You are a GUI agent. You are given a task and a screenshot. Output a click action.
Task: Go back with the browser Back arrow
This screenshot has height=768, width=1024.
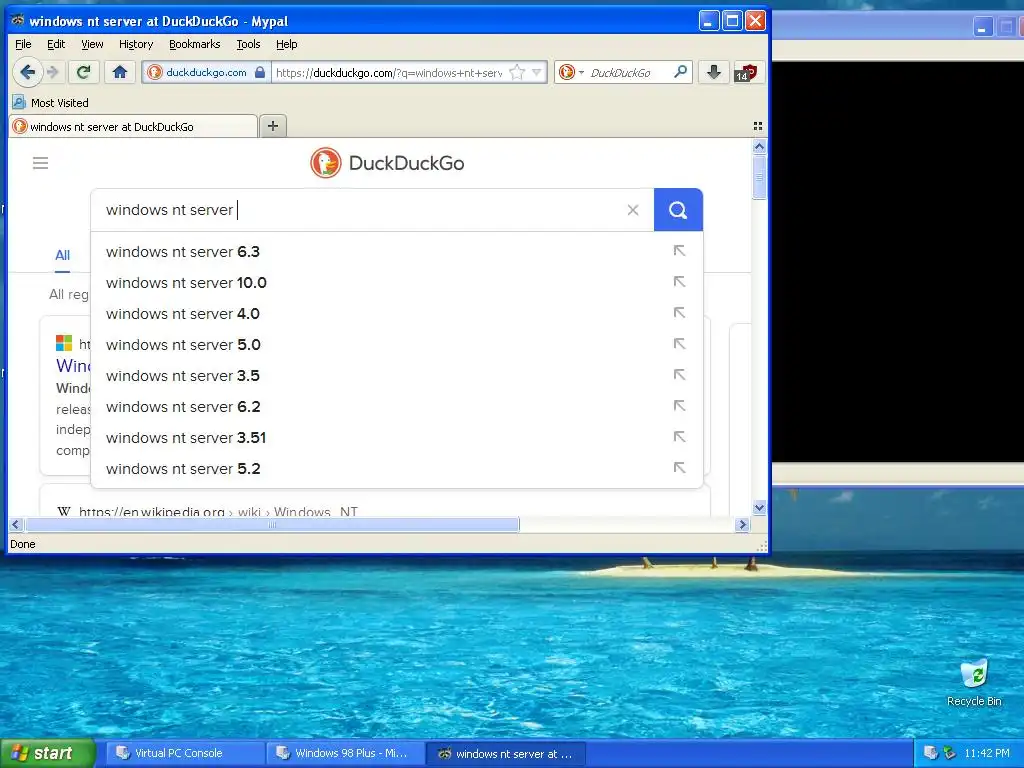(27, 72)
